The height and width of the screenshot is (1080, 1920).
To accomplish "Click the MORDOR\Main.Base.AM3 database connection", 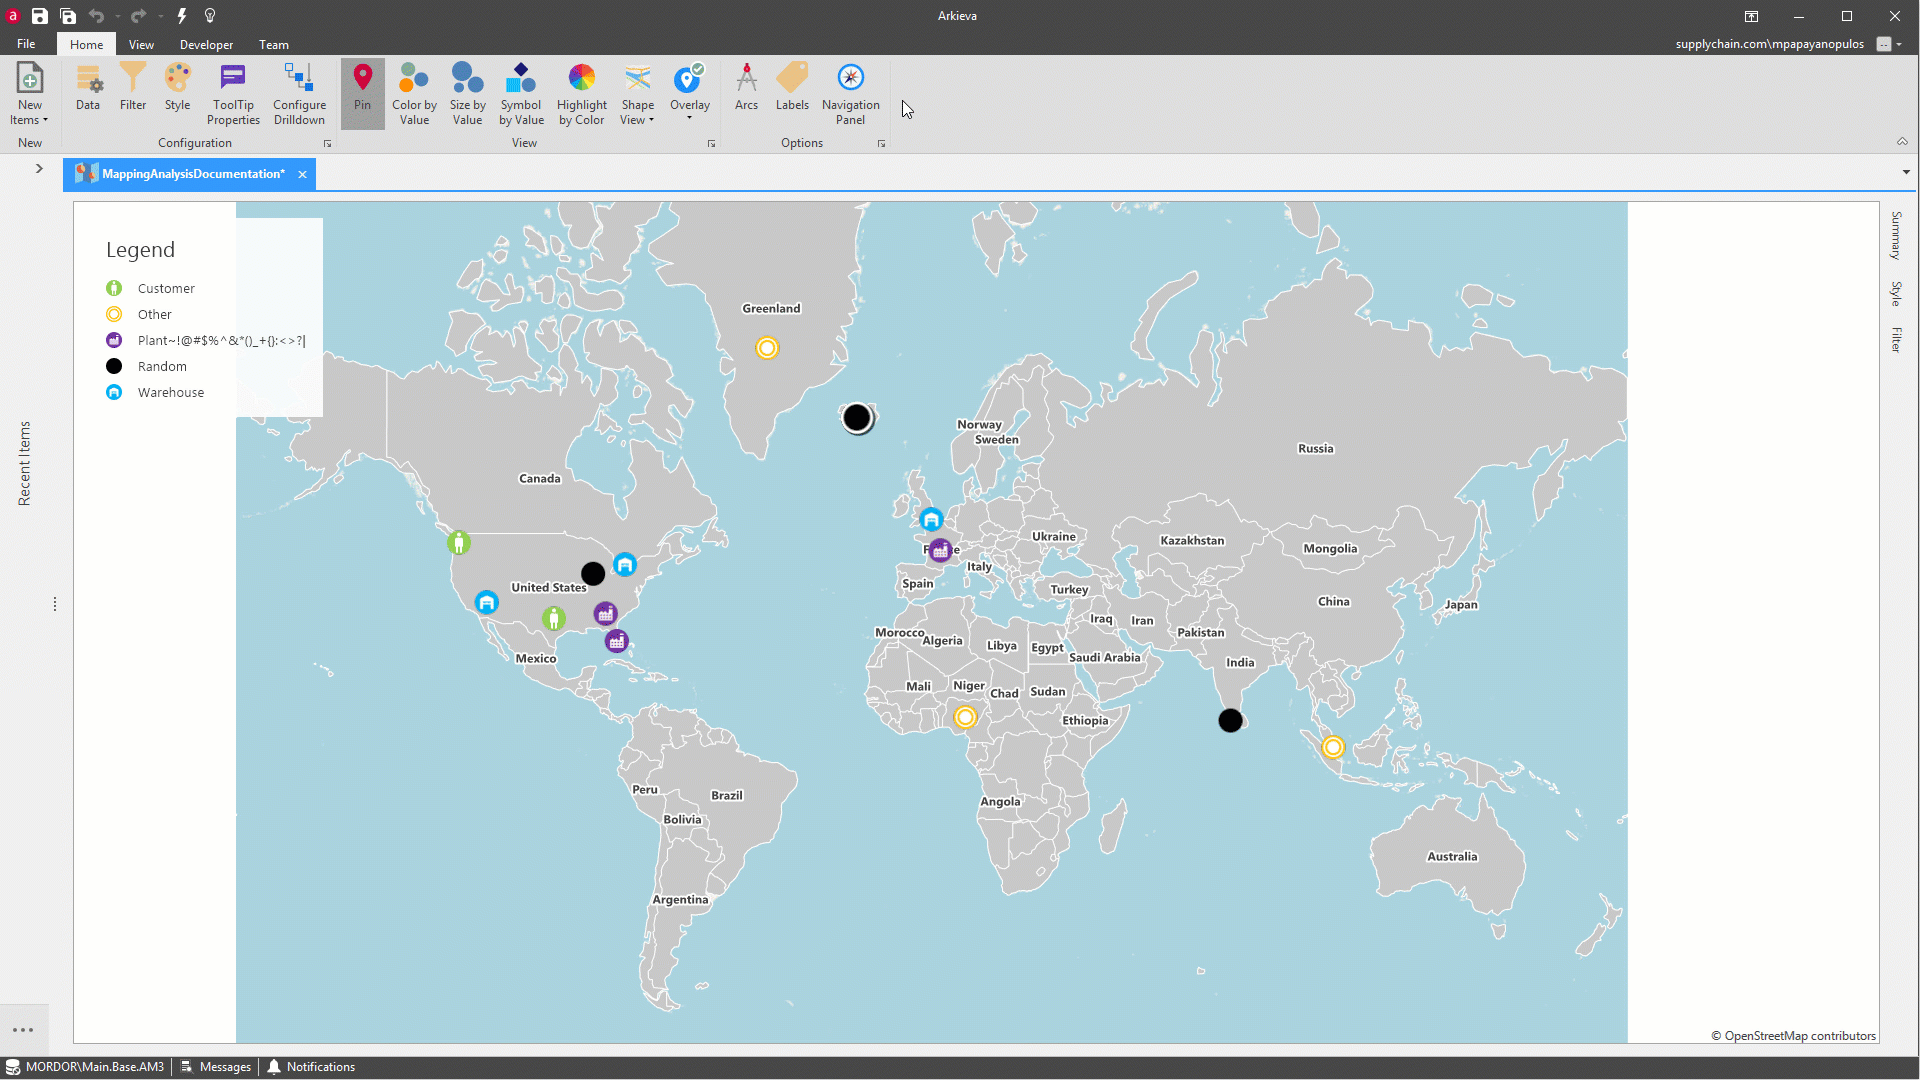I will coord(85,1067).
